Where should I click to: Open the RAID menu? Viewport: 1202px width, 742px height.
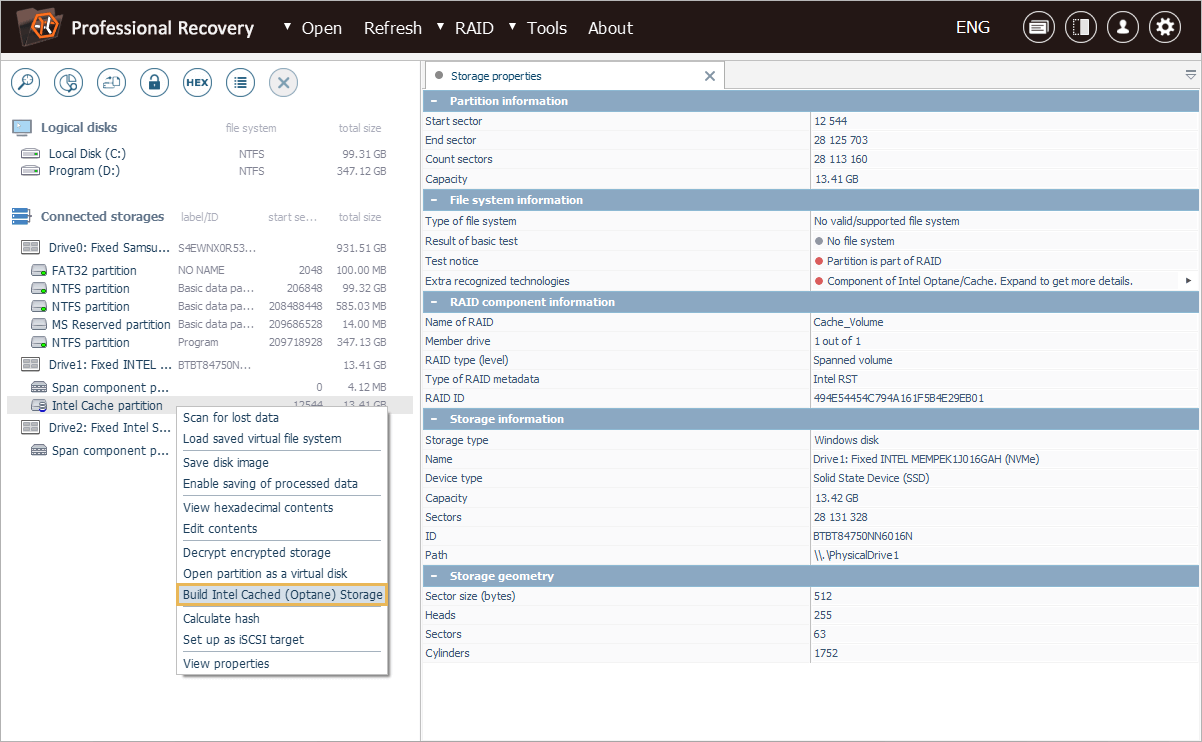(474, 28)
